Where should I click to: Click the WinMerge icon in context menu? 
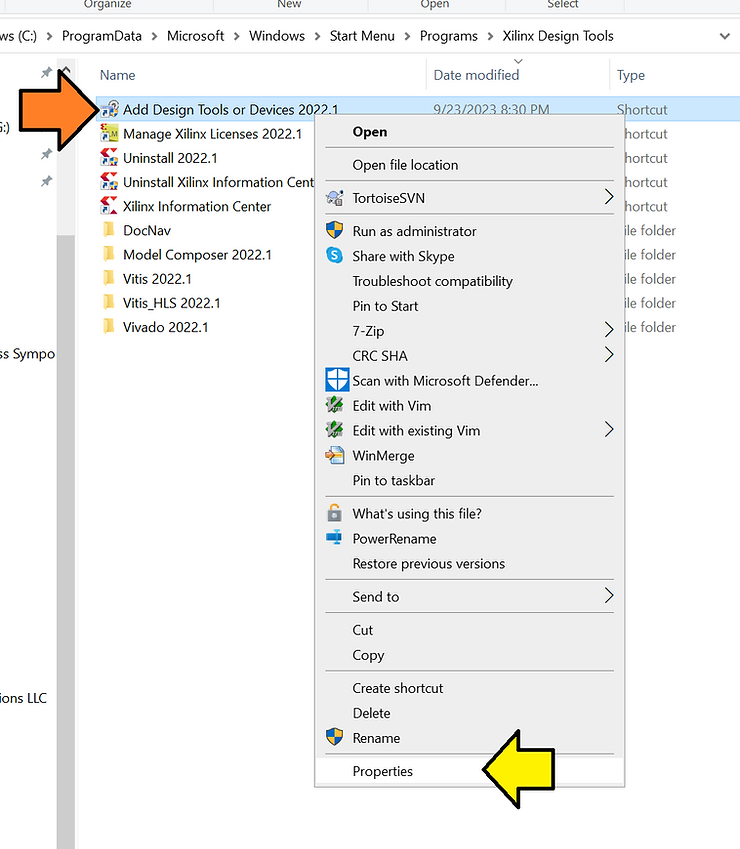(335, 456)
